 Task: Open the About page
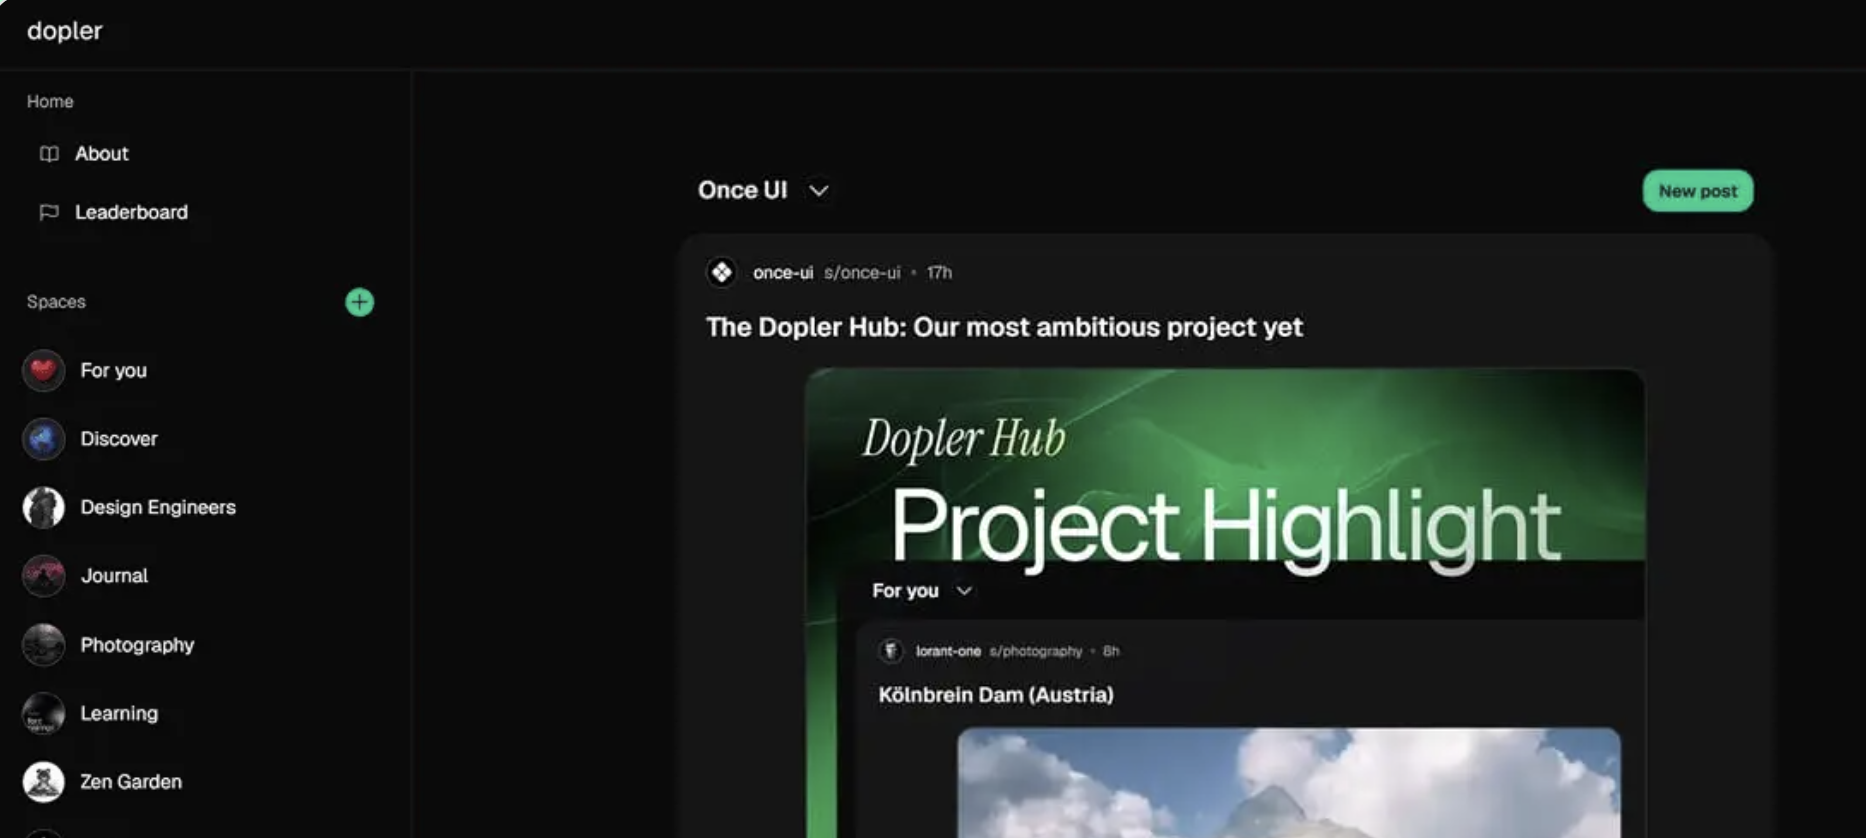click(101, 154)
